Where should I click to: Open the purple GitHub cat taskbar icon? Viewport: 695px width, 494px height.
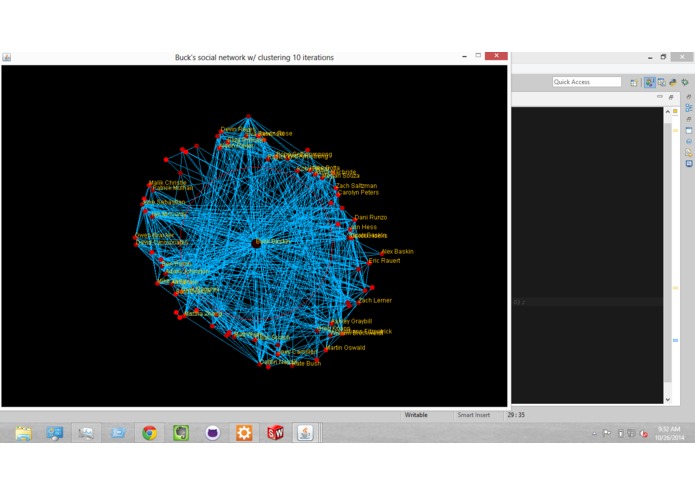213,433
